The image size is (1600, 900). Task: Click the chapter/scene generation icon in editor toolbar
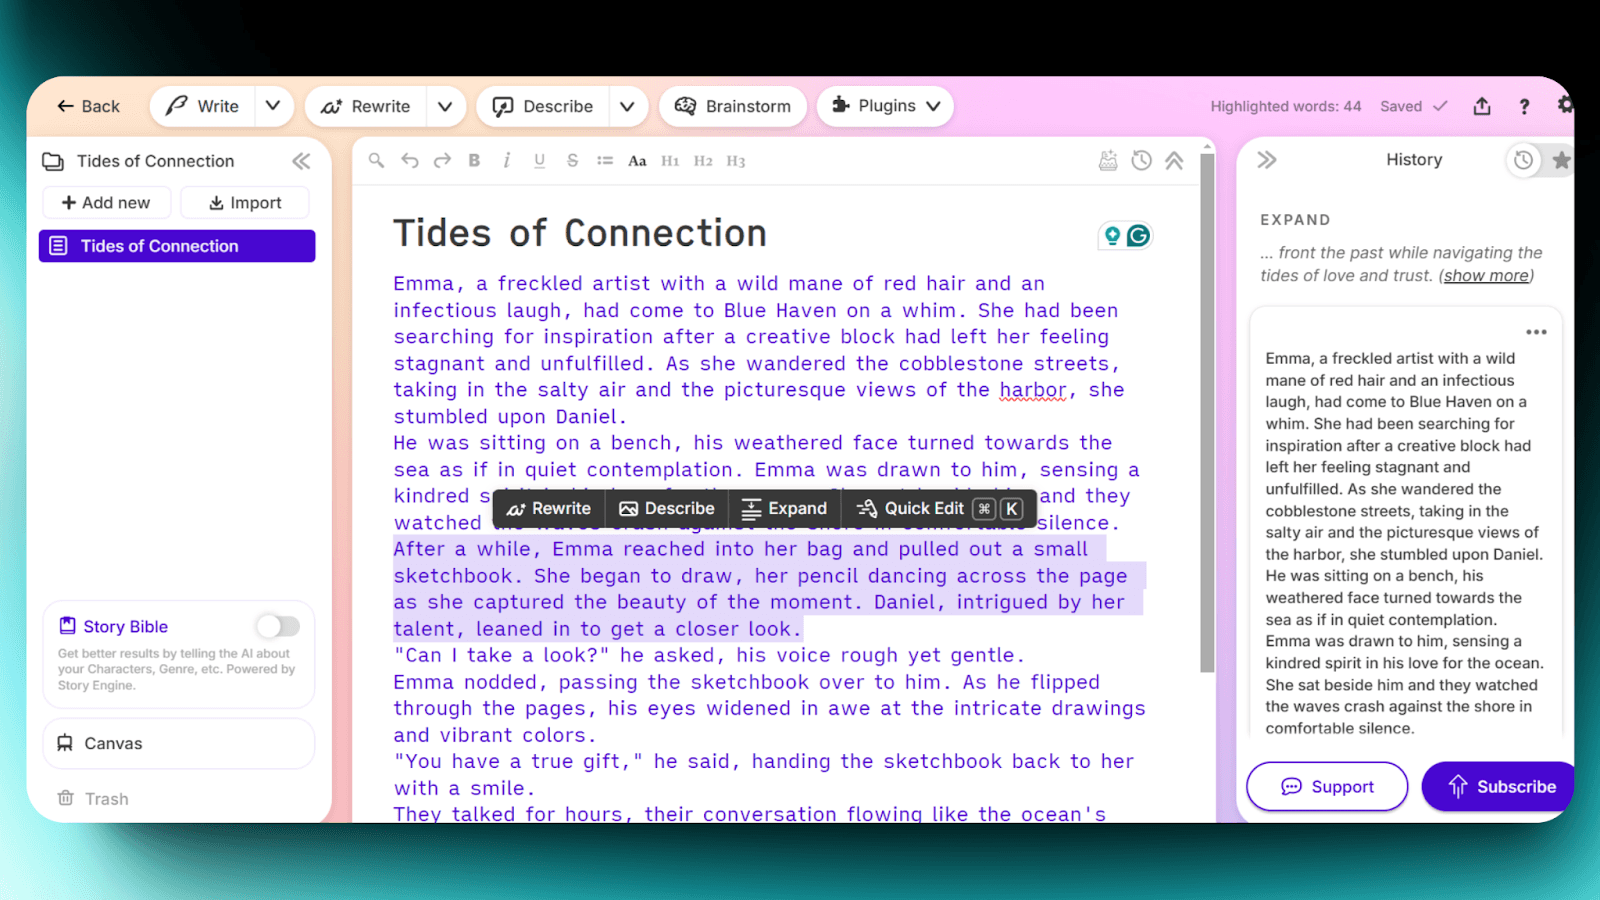click(x=1108, y=160)
